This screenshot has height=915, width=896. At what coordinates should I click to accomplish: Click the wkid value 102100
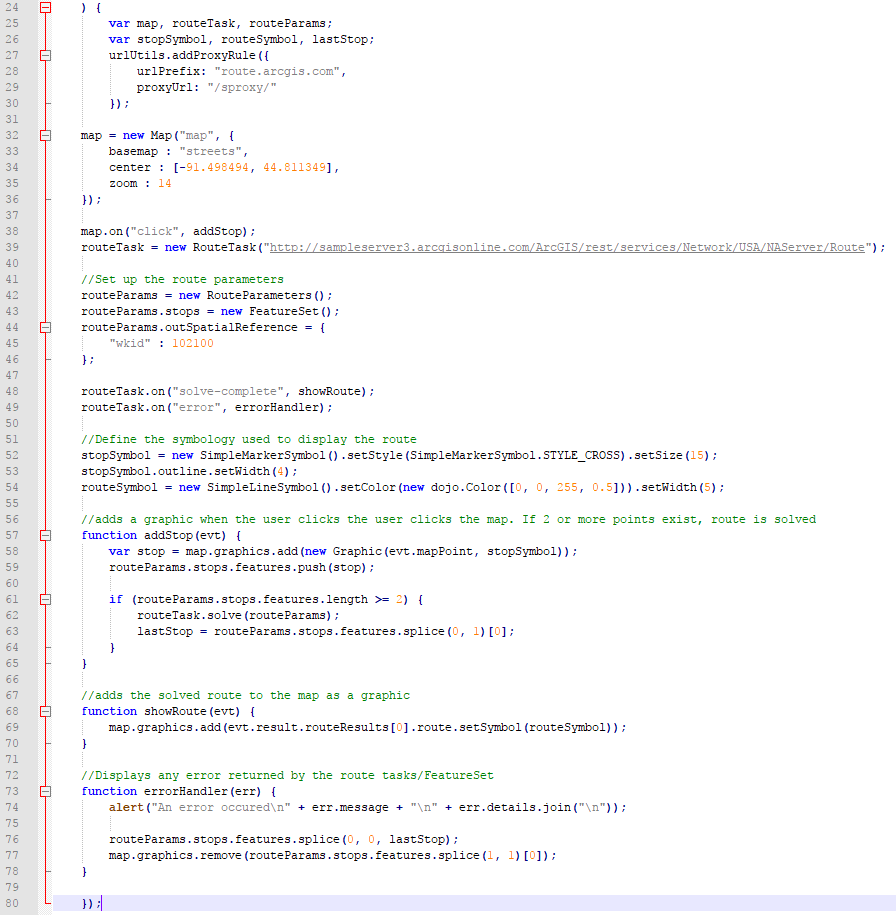193,344
